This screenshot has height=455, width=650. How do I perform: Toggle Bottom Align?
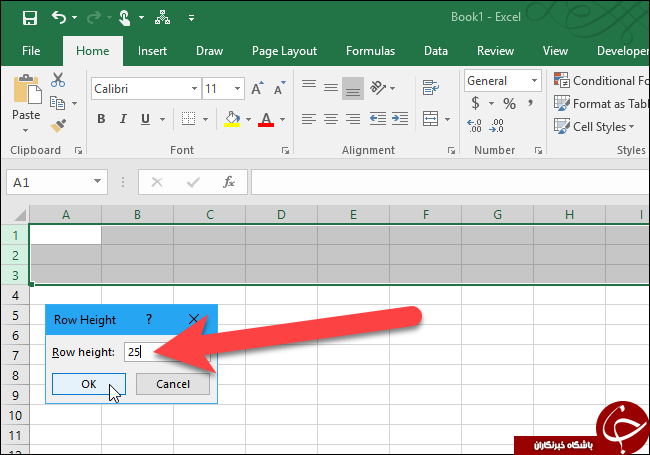pos(353,88)
